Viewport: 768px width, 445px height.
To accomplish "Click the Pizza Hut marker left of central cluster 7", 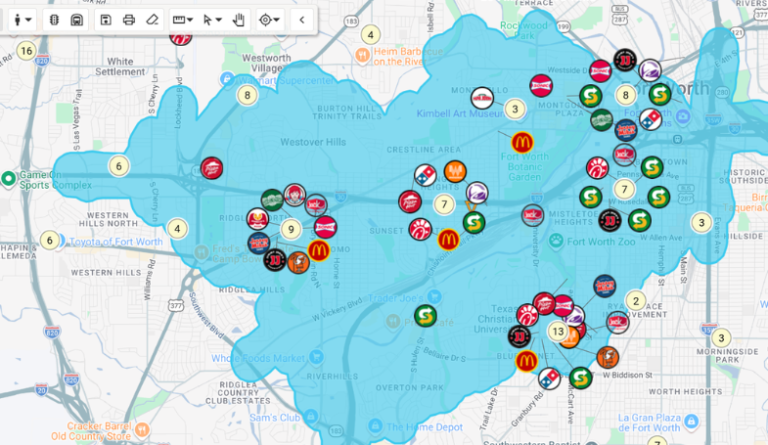I will click(x=410, y=202).
